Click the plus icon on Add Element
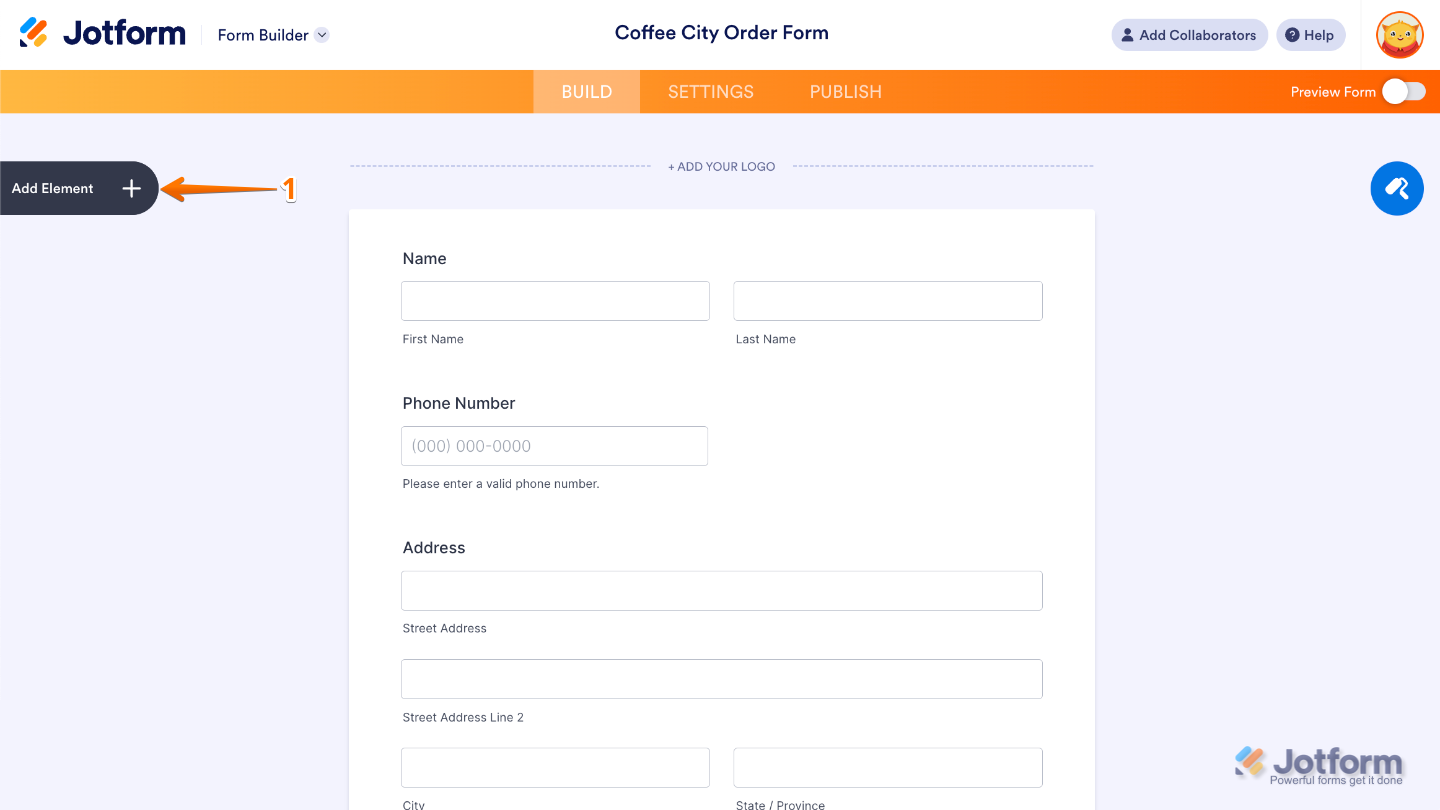The image size is (1440, 810). pos(131,188)
